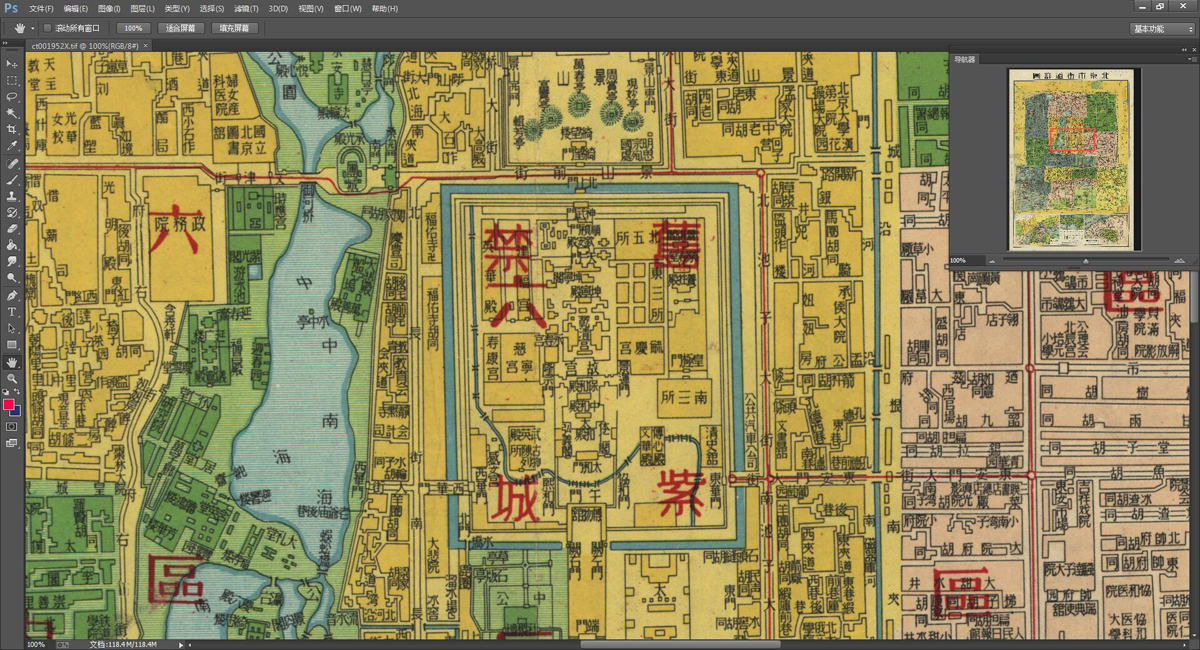
Task: Open the 图像(I) menu
Action: coord(109,8)
